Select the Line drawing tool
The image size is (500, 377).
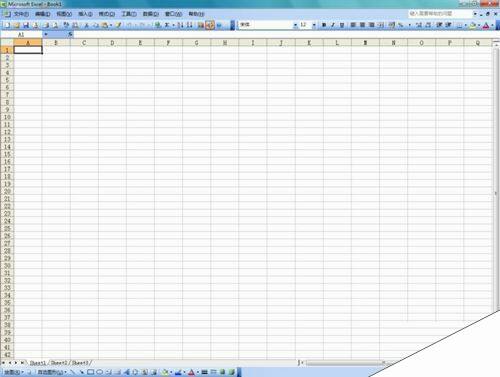pos(72,372)
